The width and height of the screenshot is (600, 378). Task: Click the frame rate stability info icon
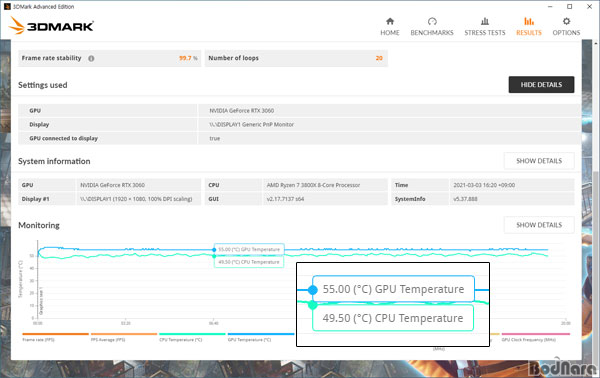click(x=91, y=58)
